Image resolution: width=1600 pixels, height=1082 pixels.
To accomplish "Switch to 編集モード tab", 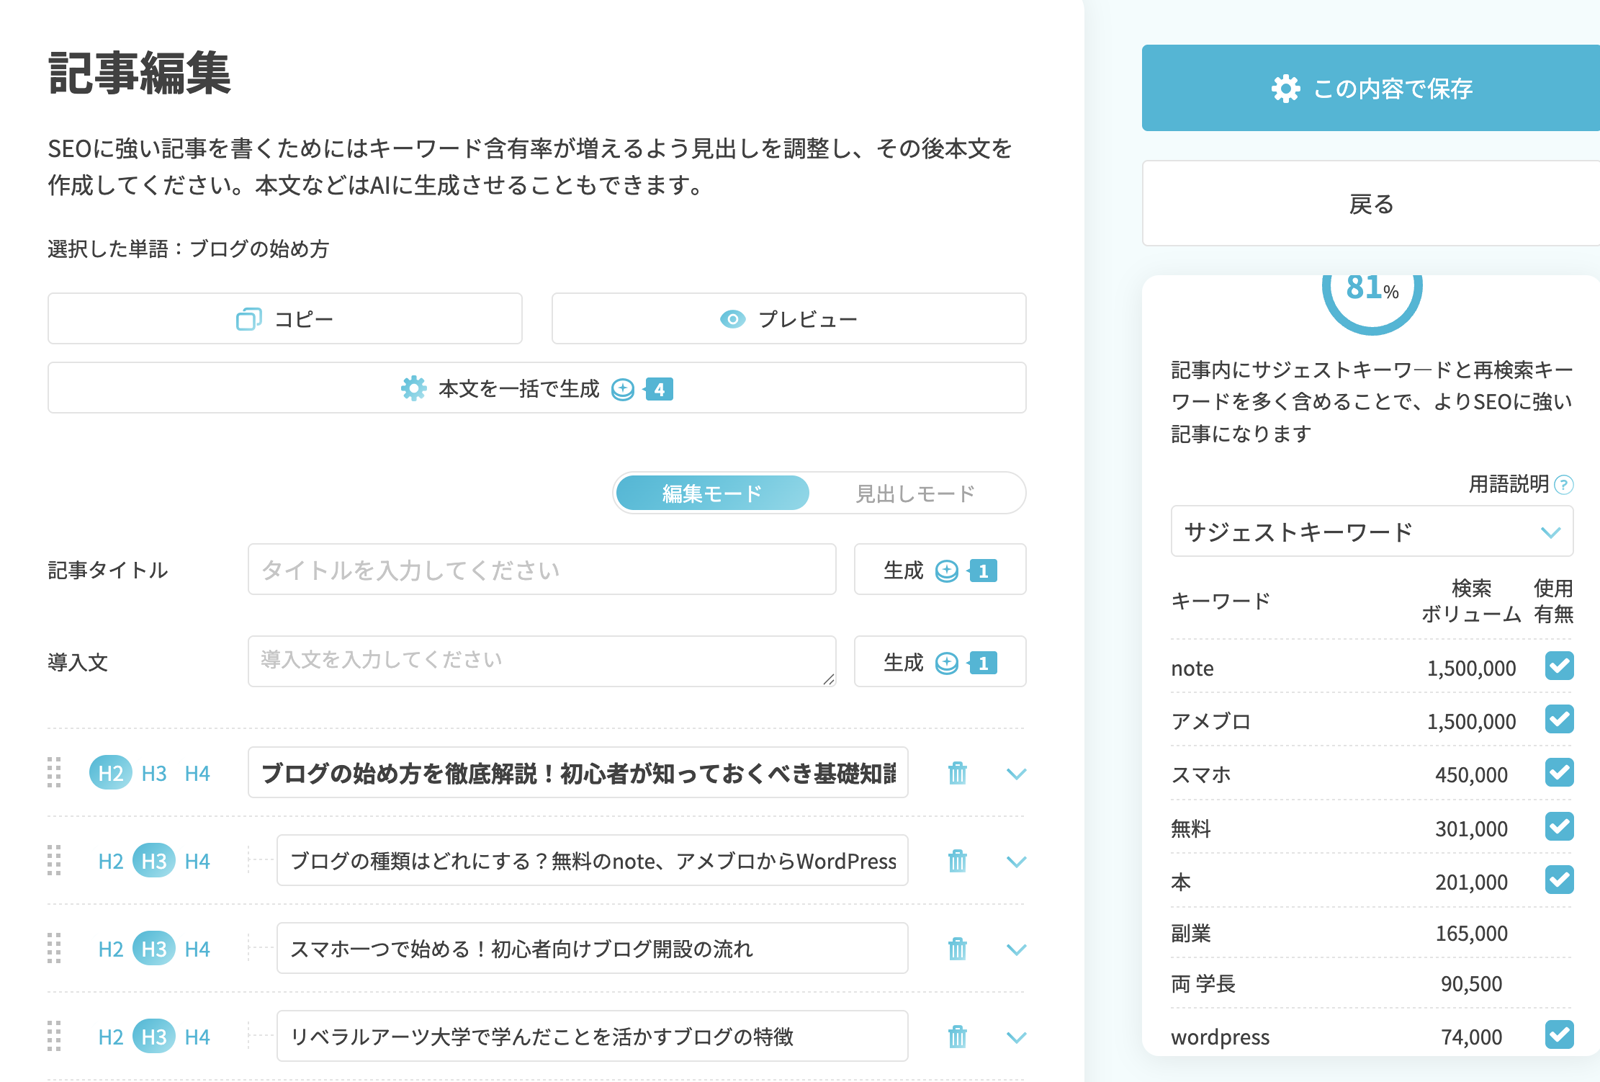I will [x=712, y=493].
